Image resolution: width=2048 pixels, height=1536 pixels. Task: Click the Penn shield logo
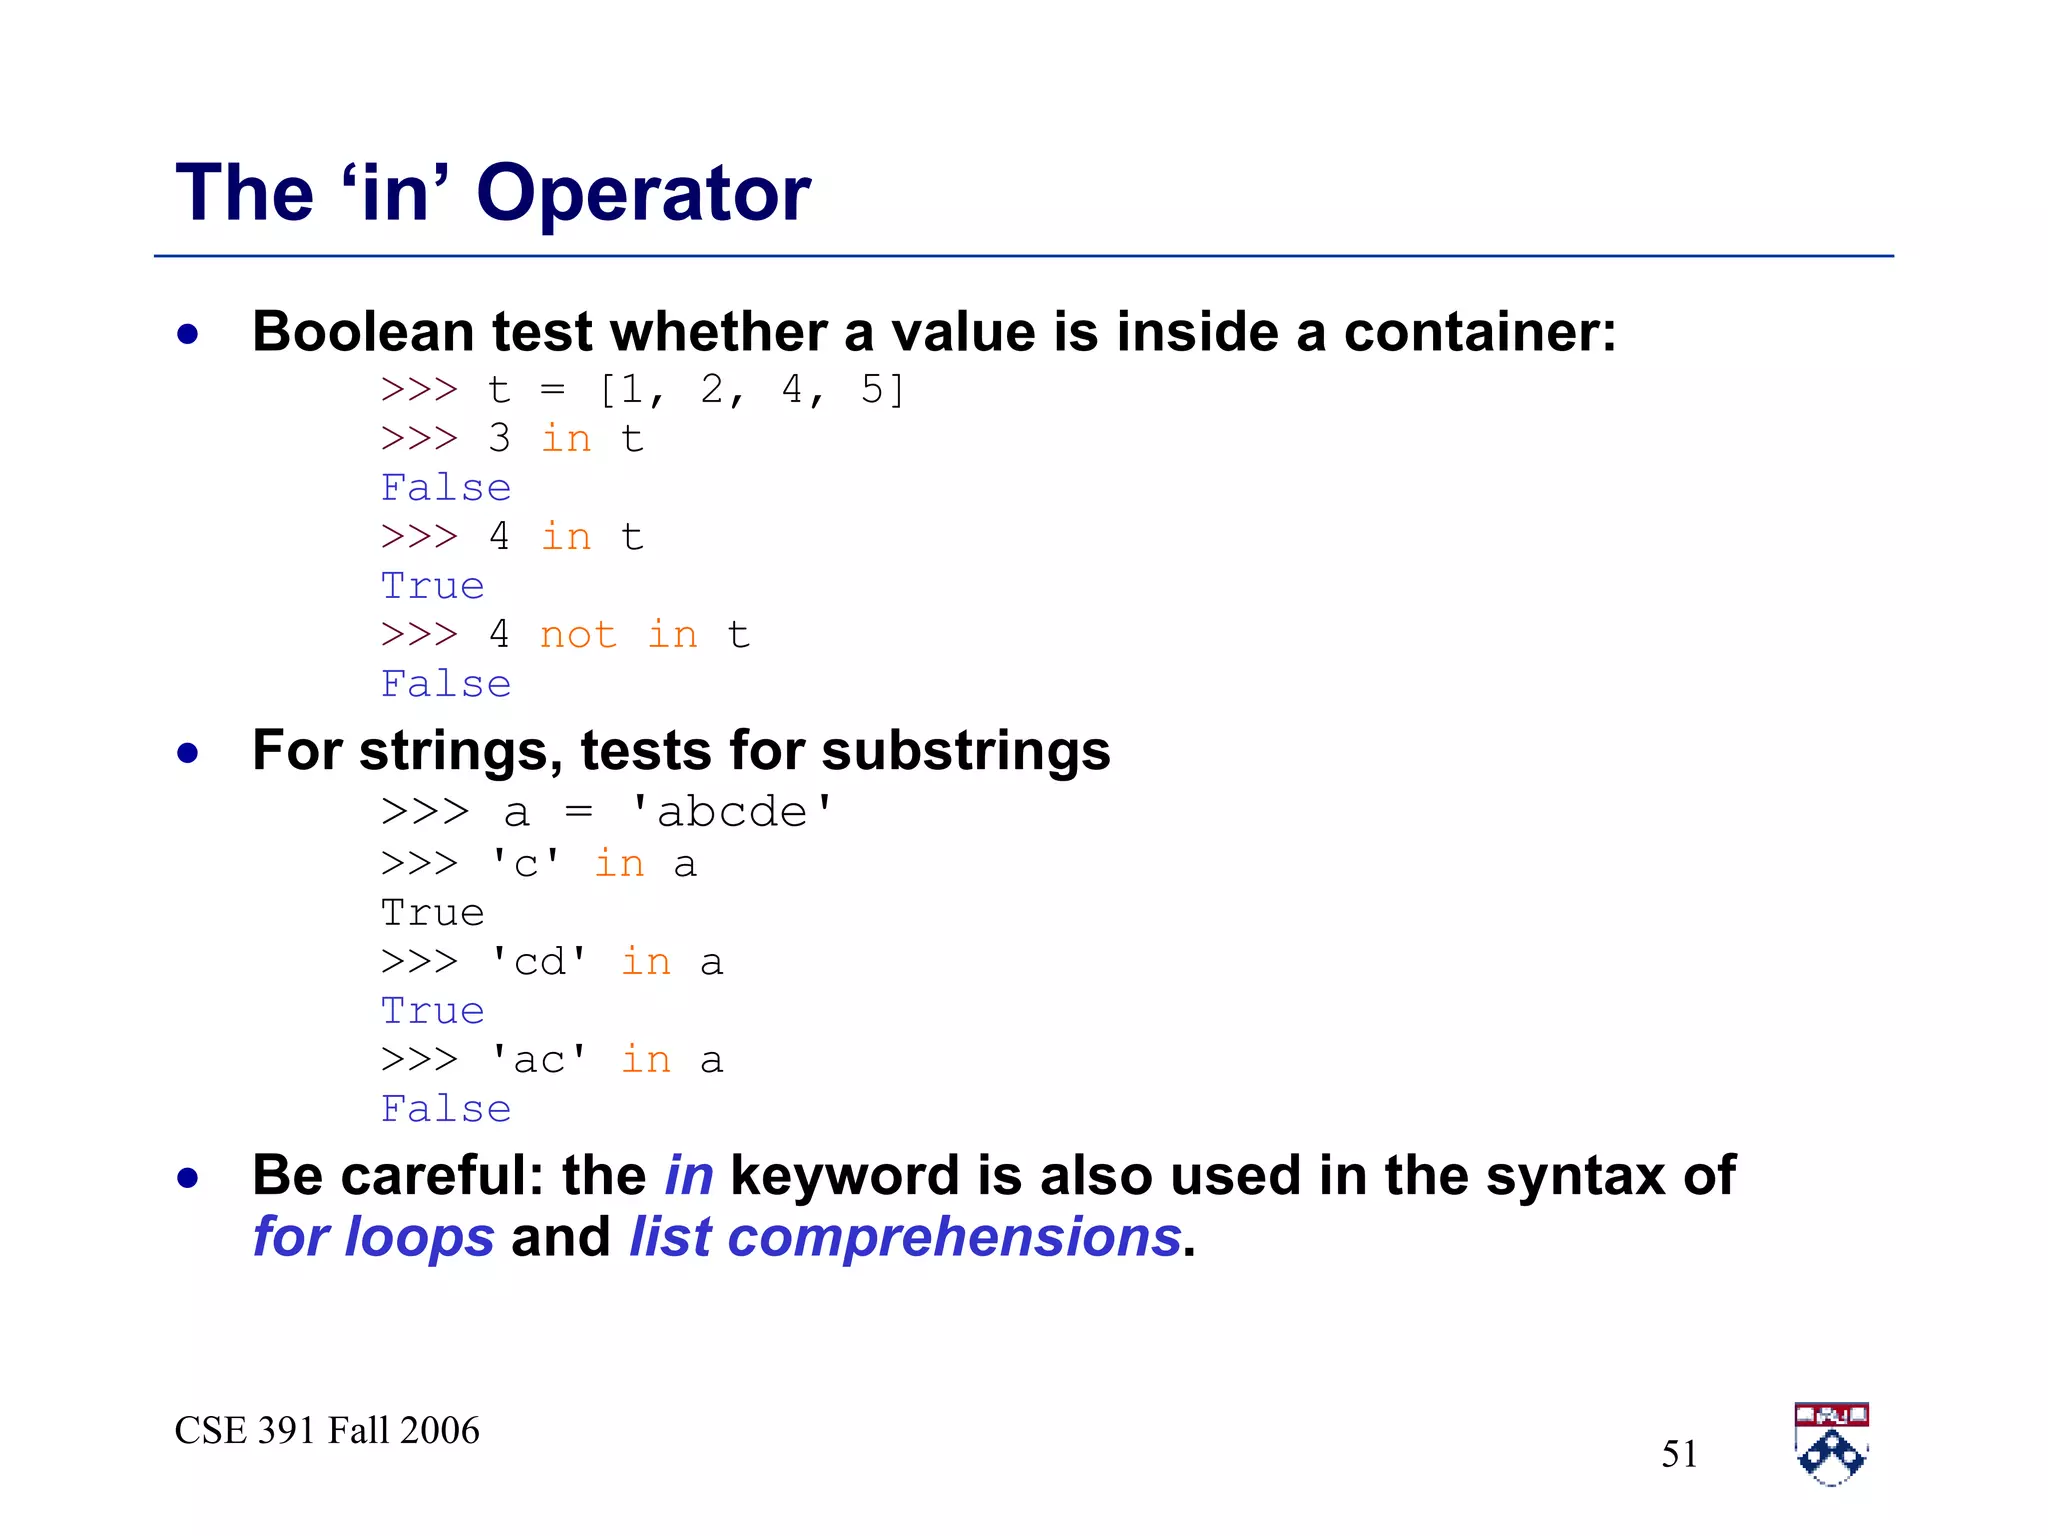pos(1831,1444)
